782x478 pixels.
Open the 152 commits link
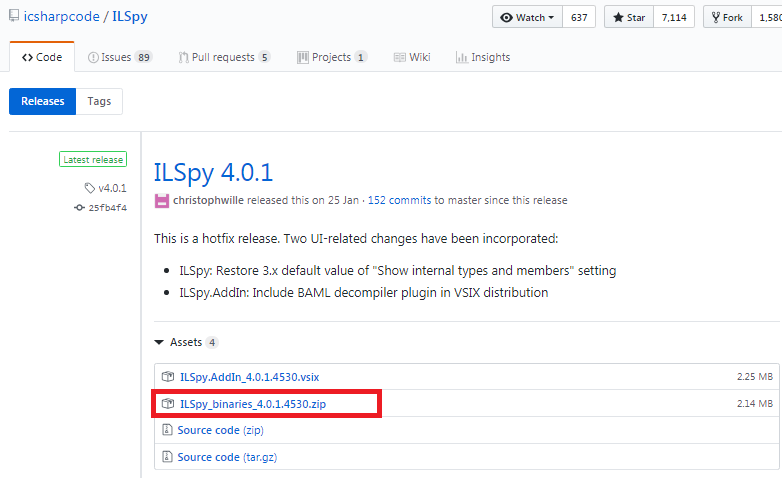[399, 200]
